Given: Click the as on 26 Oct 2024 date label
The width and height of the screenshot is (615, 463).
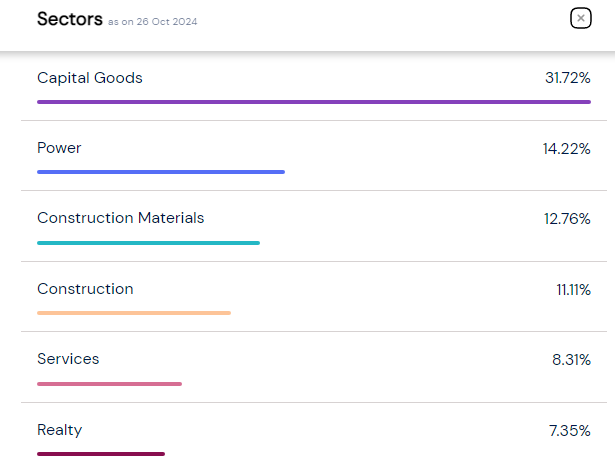Looking at the screenshot, I should [152, 21].
